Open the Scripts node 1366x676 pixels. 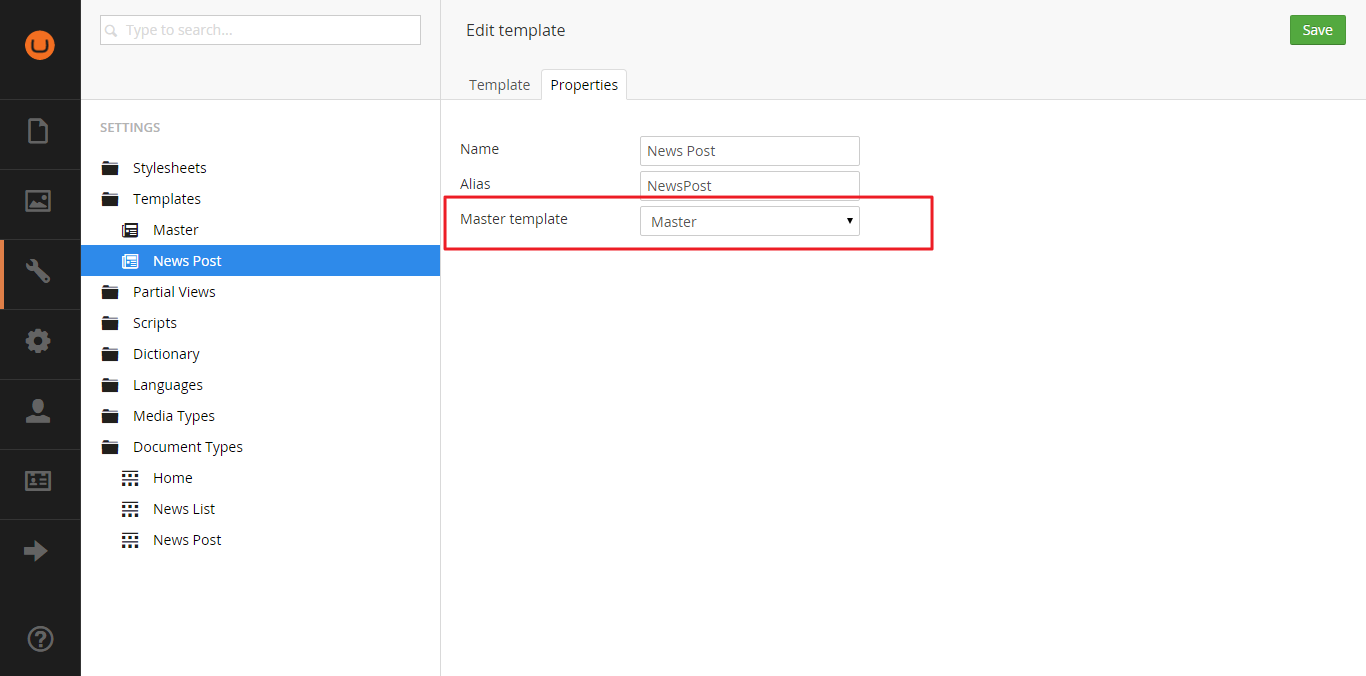point(155,323)
